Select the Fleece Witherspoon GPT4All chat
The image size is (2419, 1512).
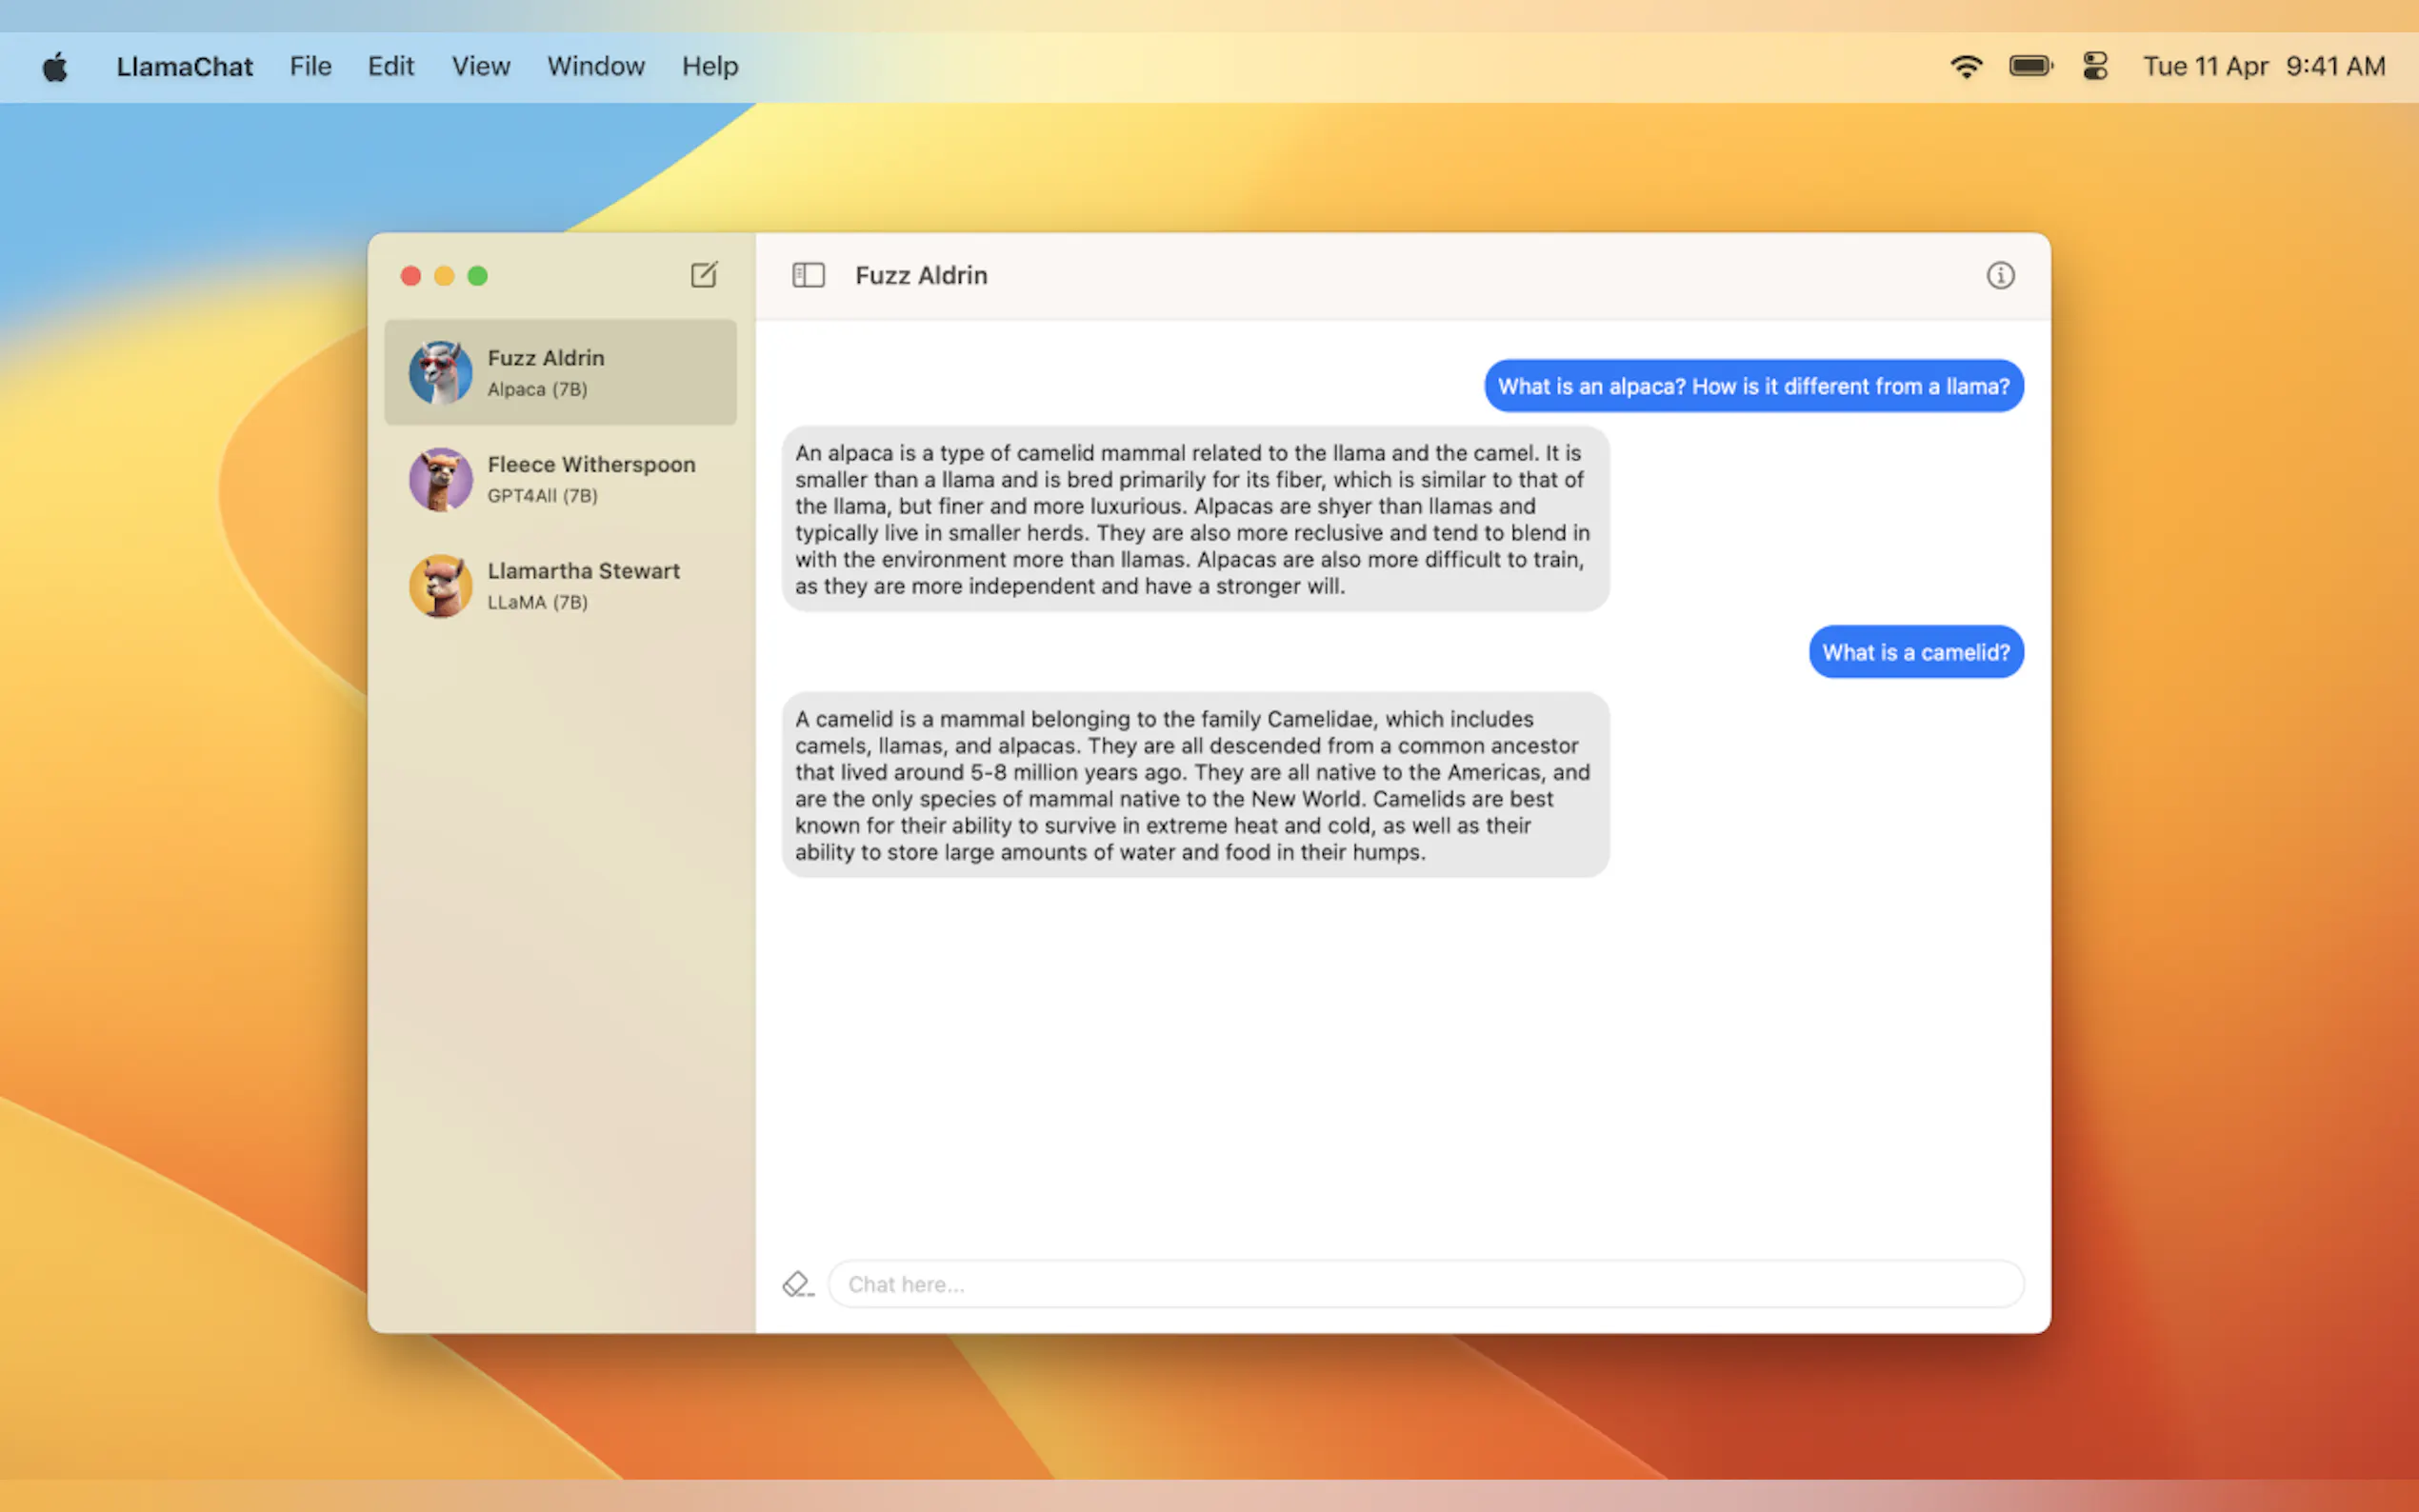(590, 479)
